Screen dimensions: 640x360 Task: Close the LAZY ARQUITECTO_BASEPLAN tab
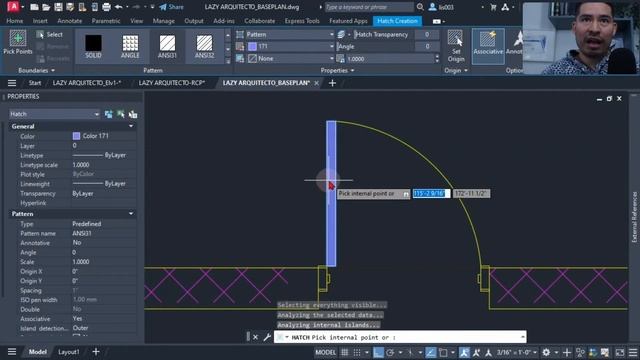tap(316, 83)
